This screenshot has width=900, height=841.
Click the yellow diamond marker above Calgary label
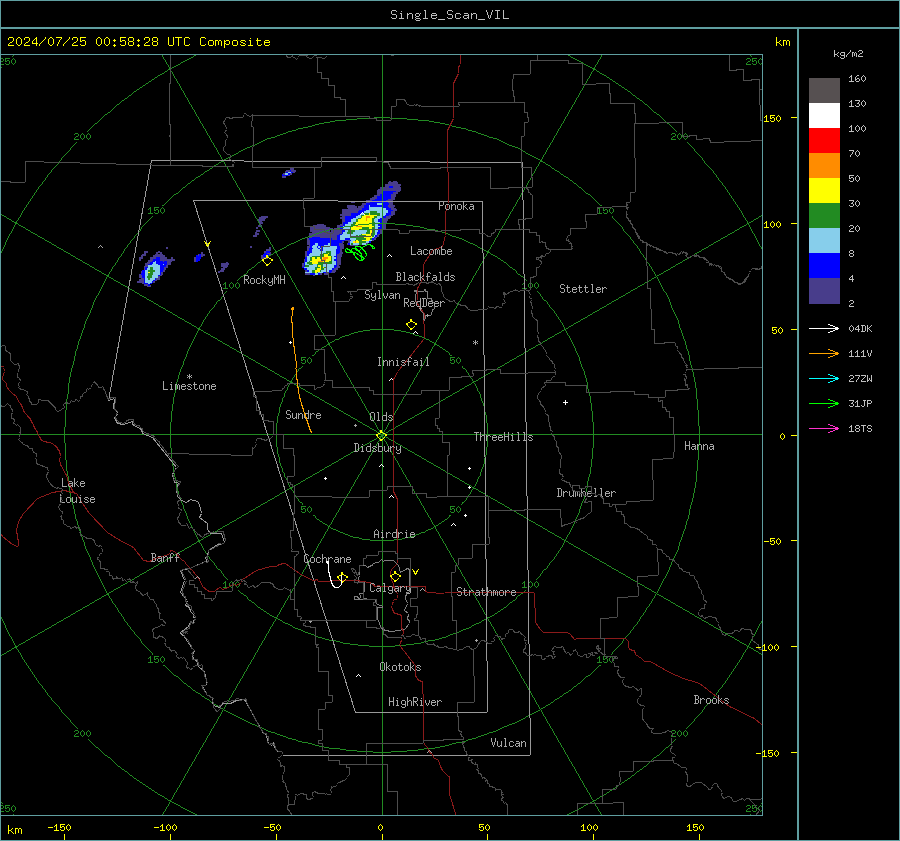(395, 576)
